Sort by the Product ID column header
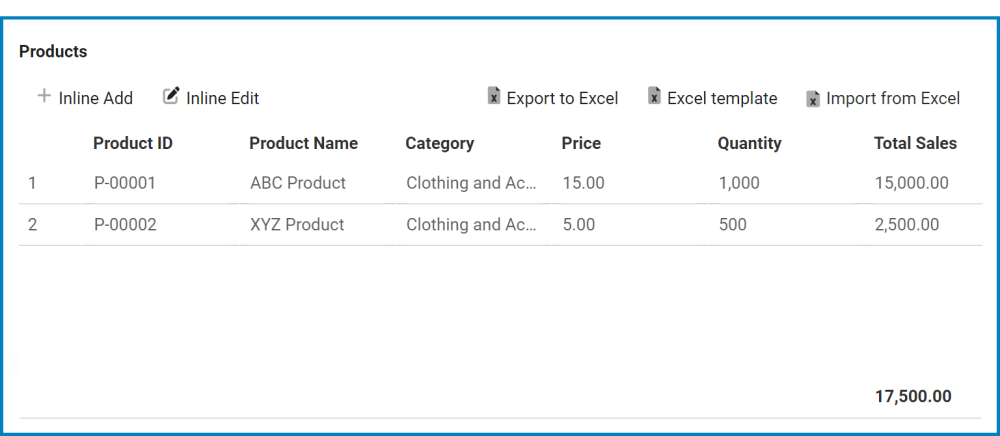The height and width of the screenshot is (436, 1000). point(133,143)
